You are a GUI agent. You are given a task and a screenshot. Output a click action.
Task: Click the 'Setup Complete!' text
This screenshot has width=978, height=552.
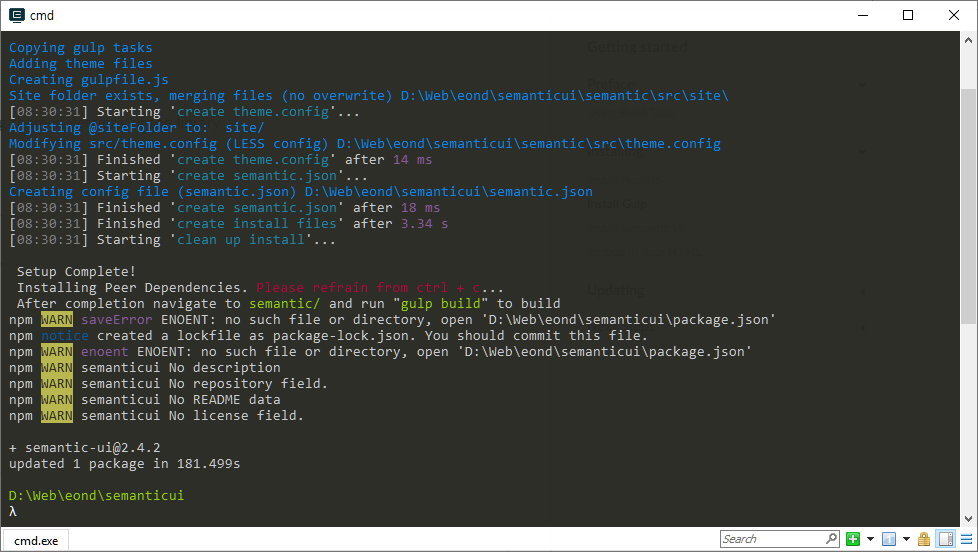point(76,271)
